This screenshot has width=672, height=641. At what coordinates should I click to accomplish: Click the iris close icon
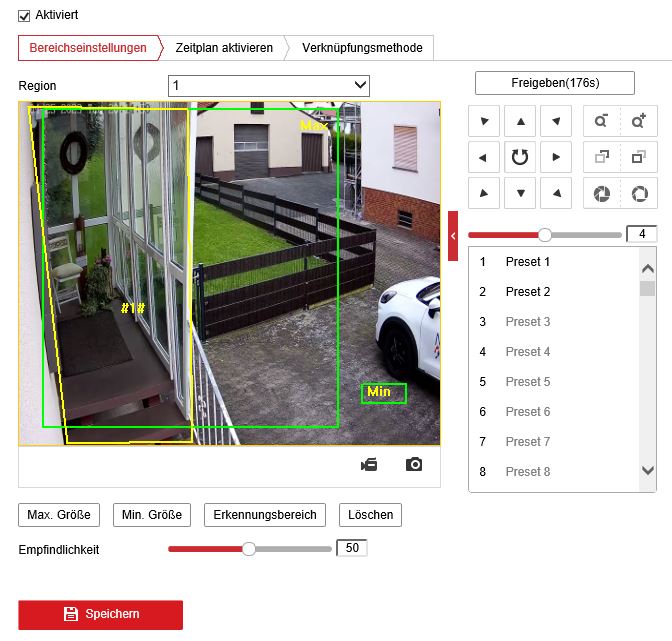(x=601, y=192)
